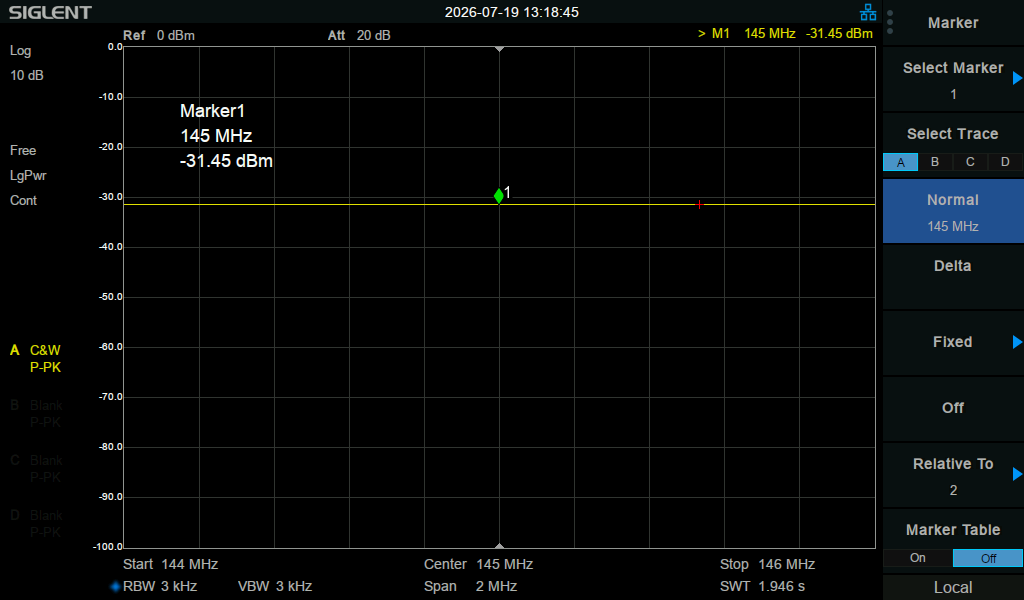Click trace C Blank P-PK indicator
Image resolution: width=1024 pixels, height=600 pixels.
click(x=36, y=469)
